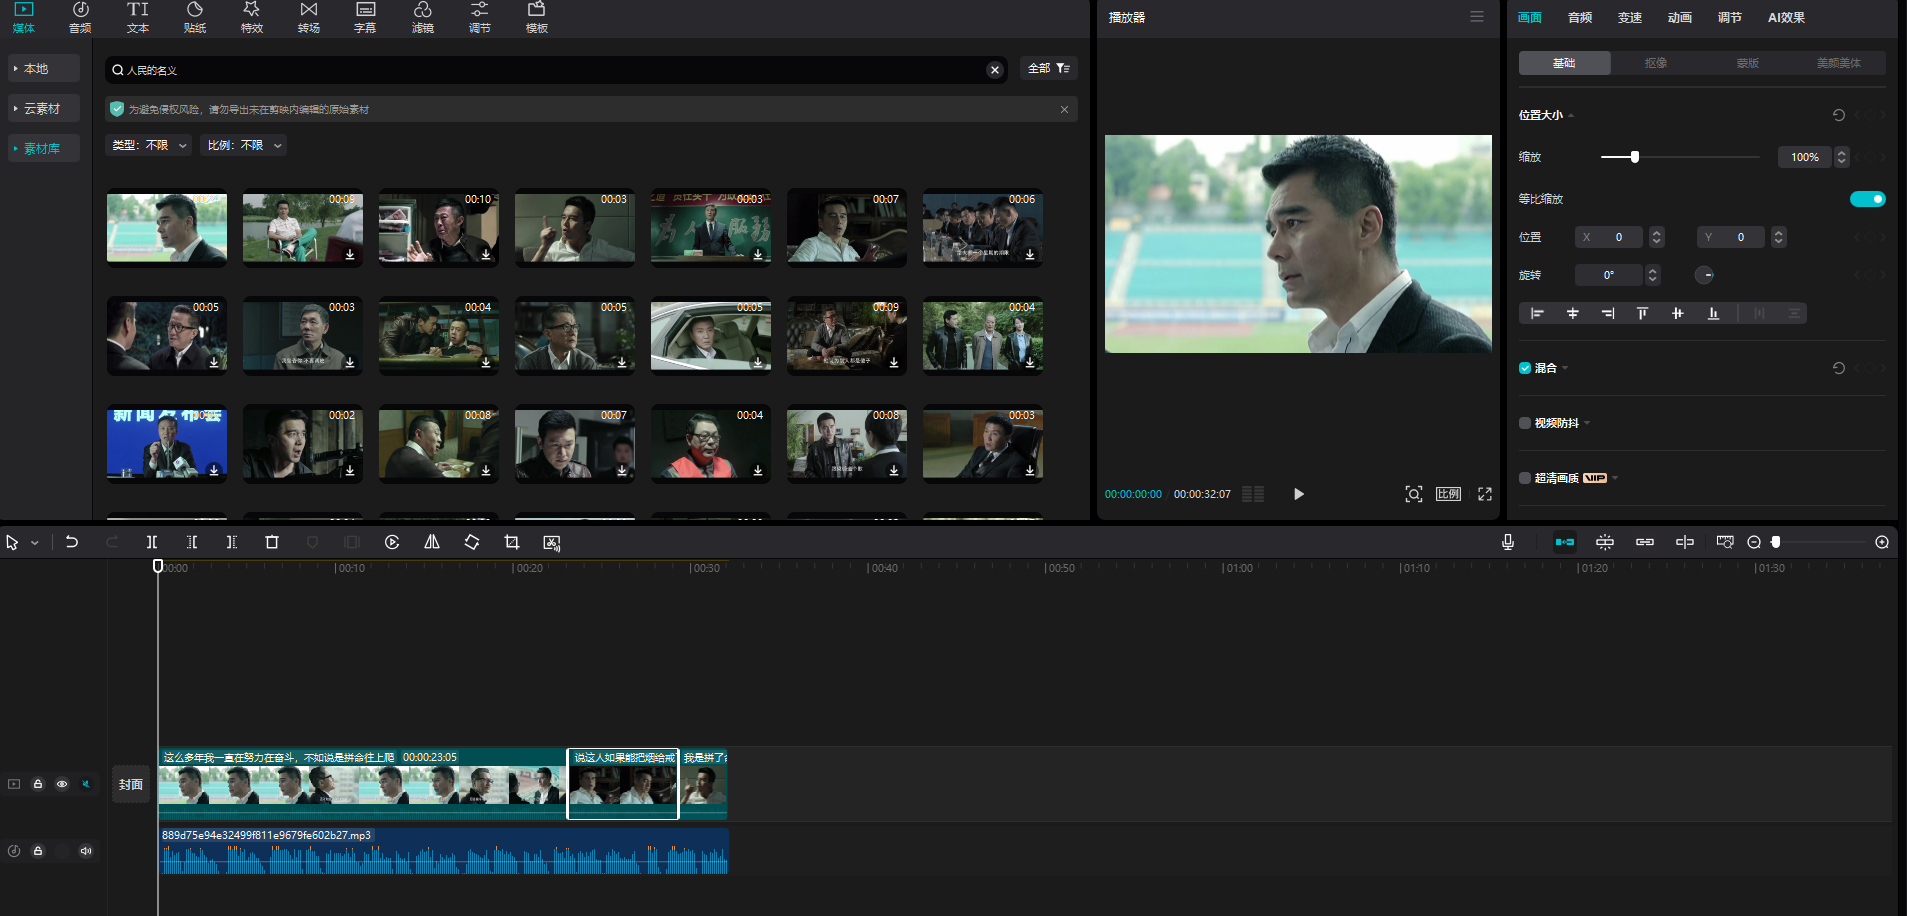Click the microphone record voiceover icon

[1508, 542]
